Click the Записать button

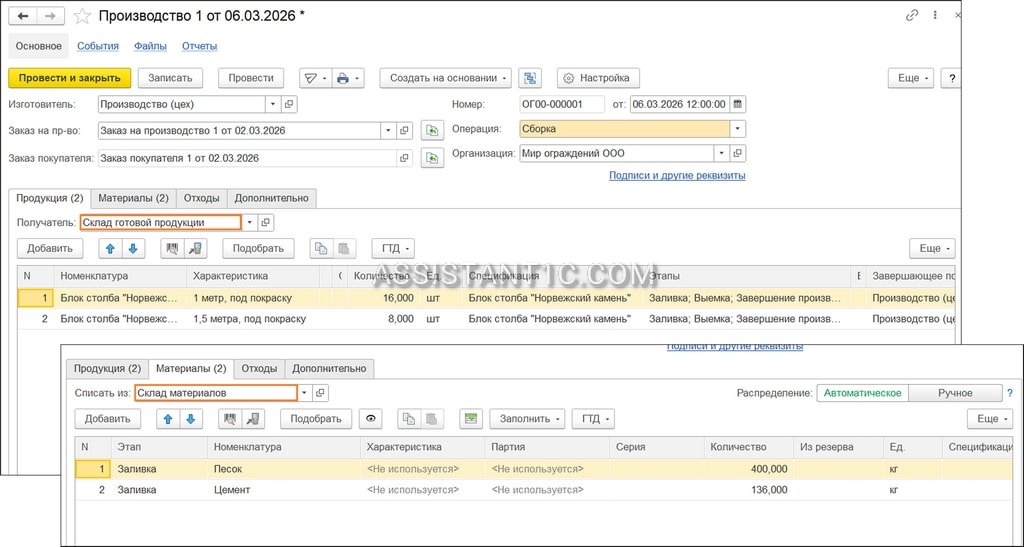click(170, 78)
